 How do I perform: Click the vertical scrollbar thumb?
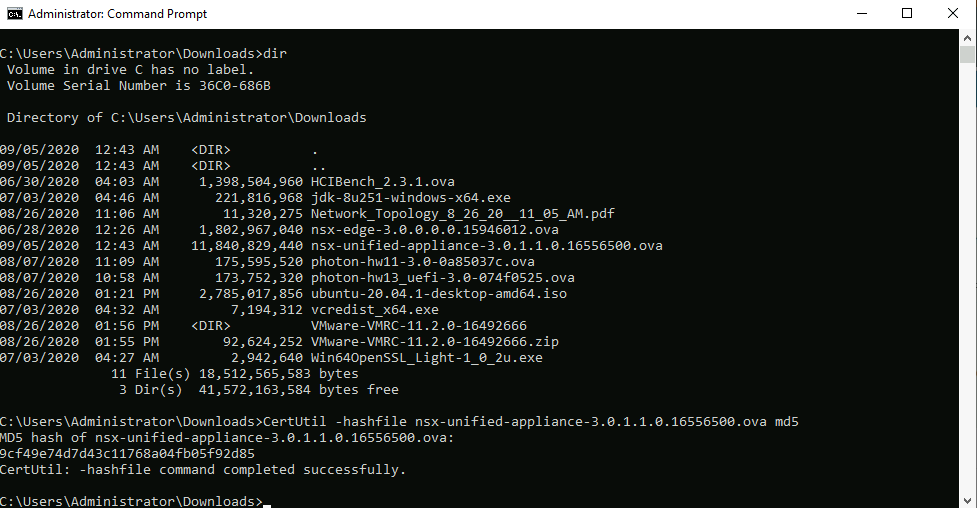pos(968,58)
